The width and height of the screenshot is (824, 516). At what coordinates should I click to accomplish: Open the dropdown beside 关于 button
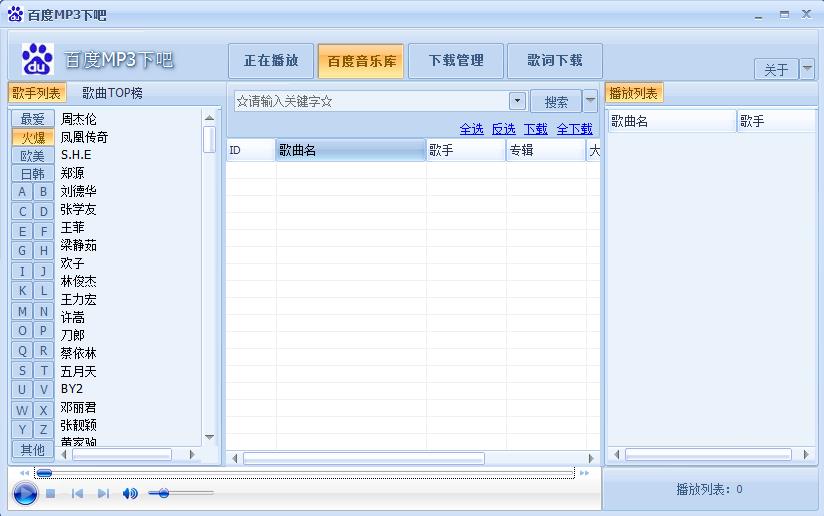pyautogui.click(x=807, y=69)
